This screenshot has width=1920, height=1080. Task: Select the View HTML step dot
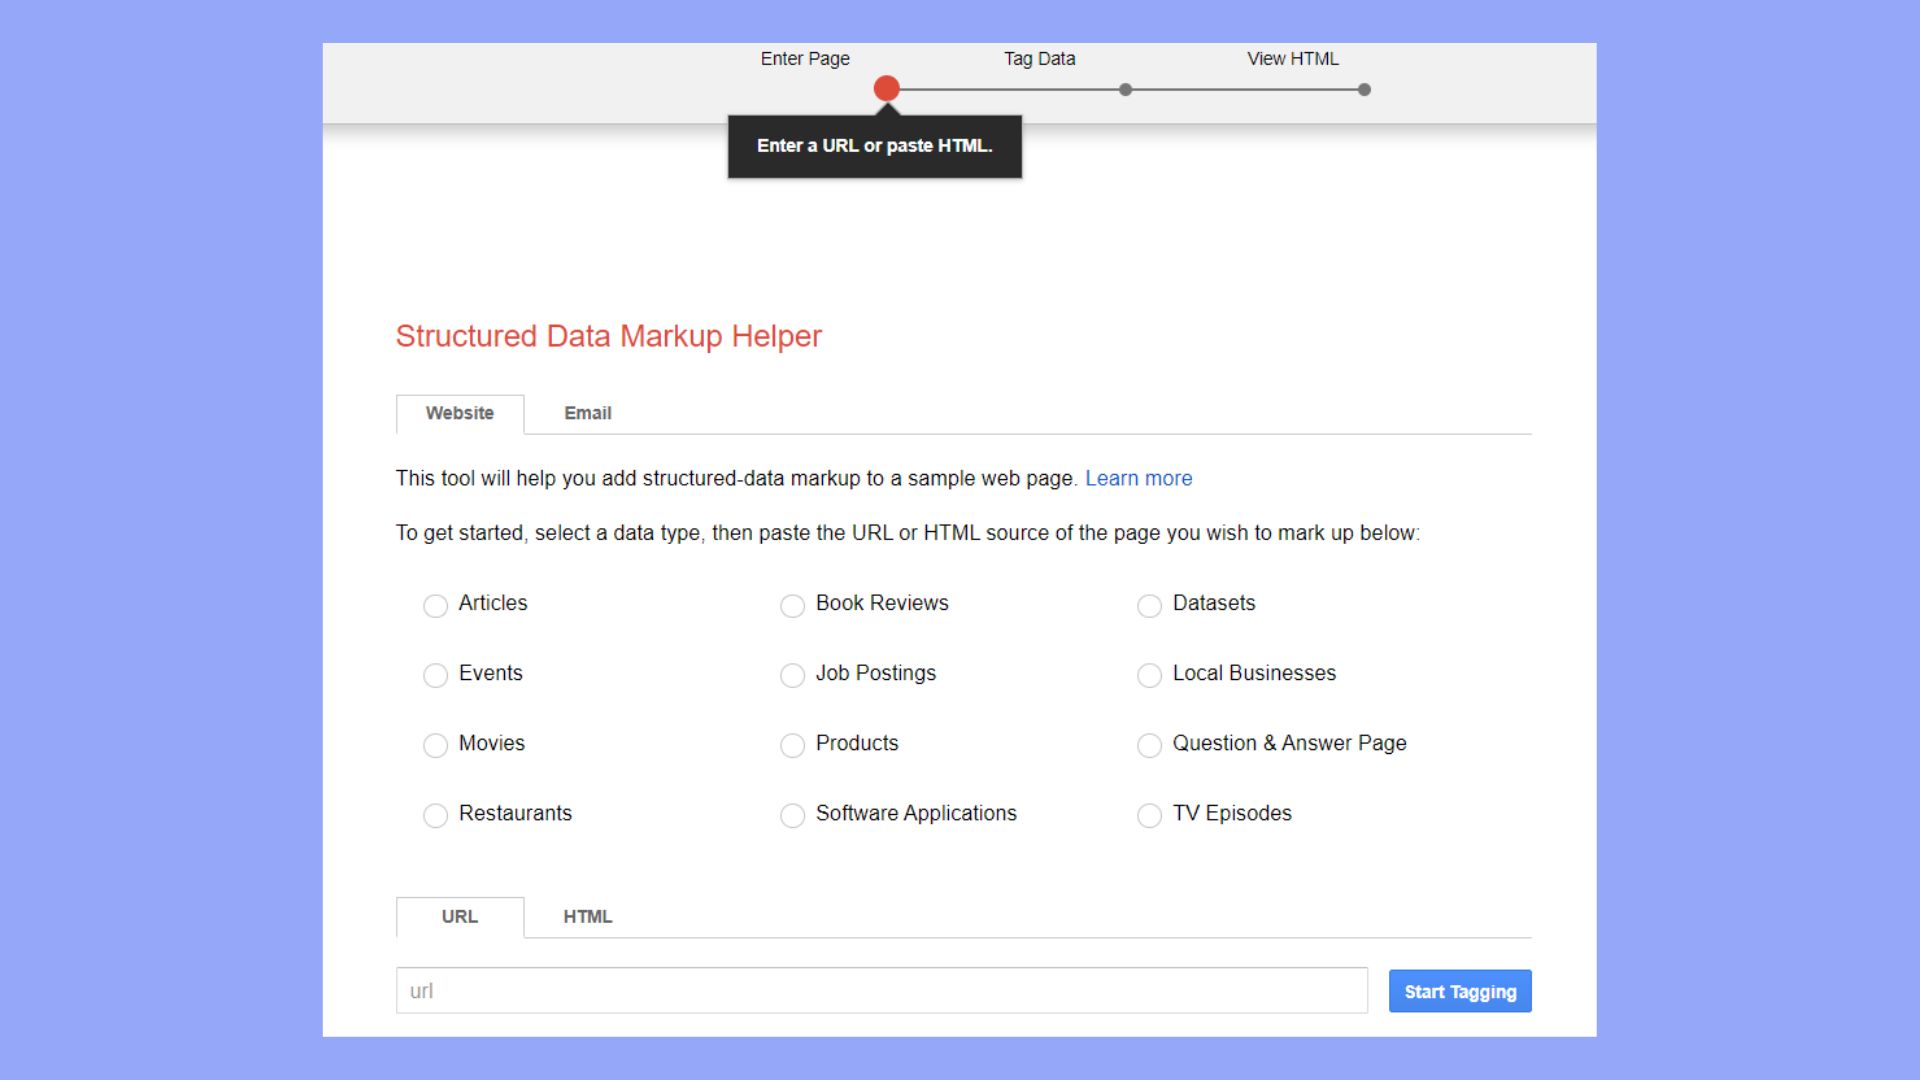(x=1363, y=89)
